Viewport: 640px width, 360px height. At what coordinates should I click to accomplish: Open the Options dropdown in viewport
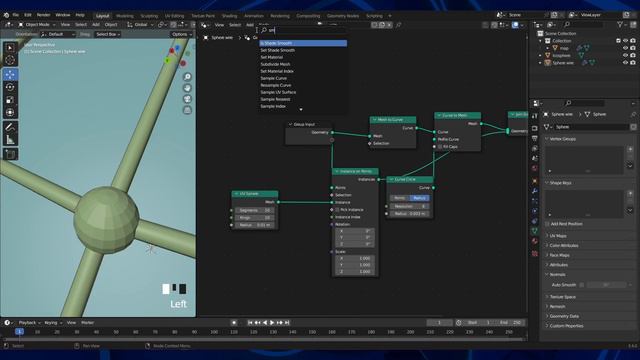point(181,34)
